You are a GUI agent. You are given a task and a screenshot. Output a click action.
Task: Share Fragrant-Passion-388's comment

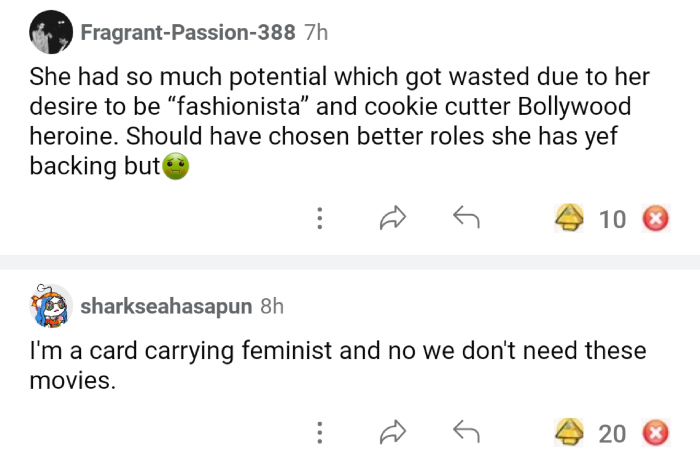[x=393, y=218]
